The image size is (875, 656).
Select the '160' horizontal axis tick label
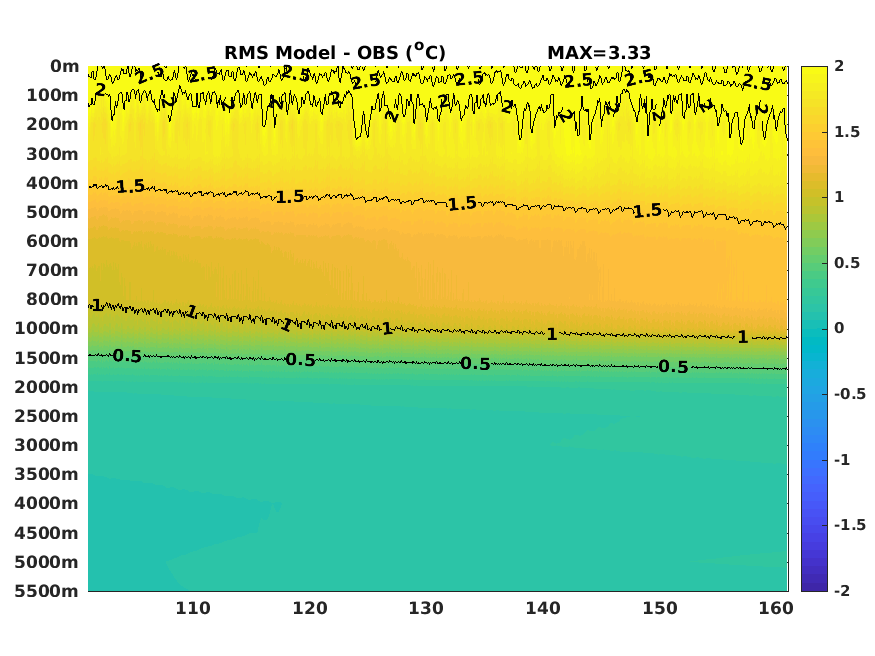(776, 608)
